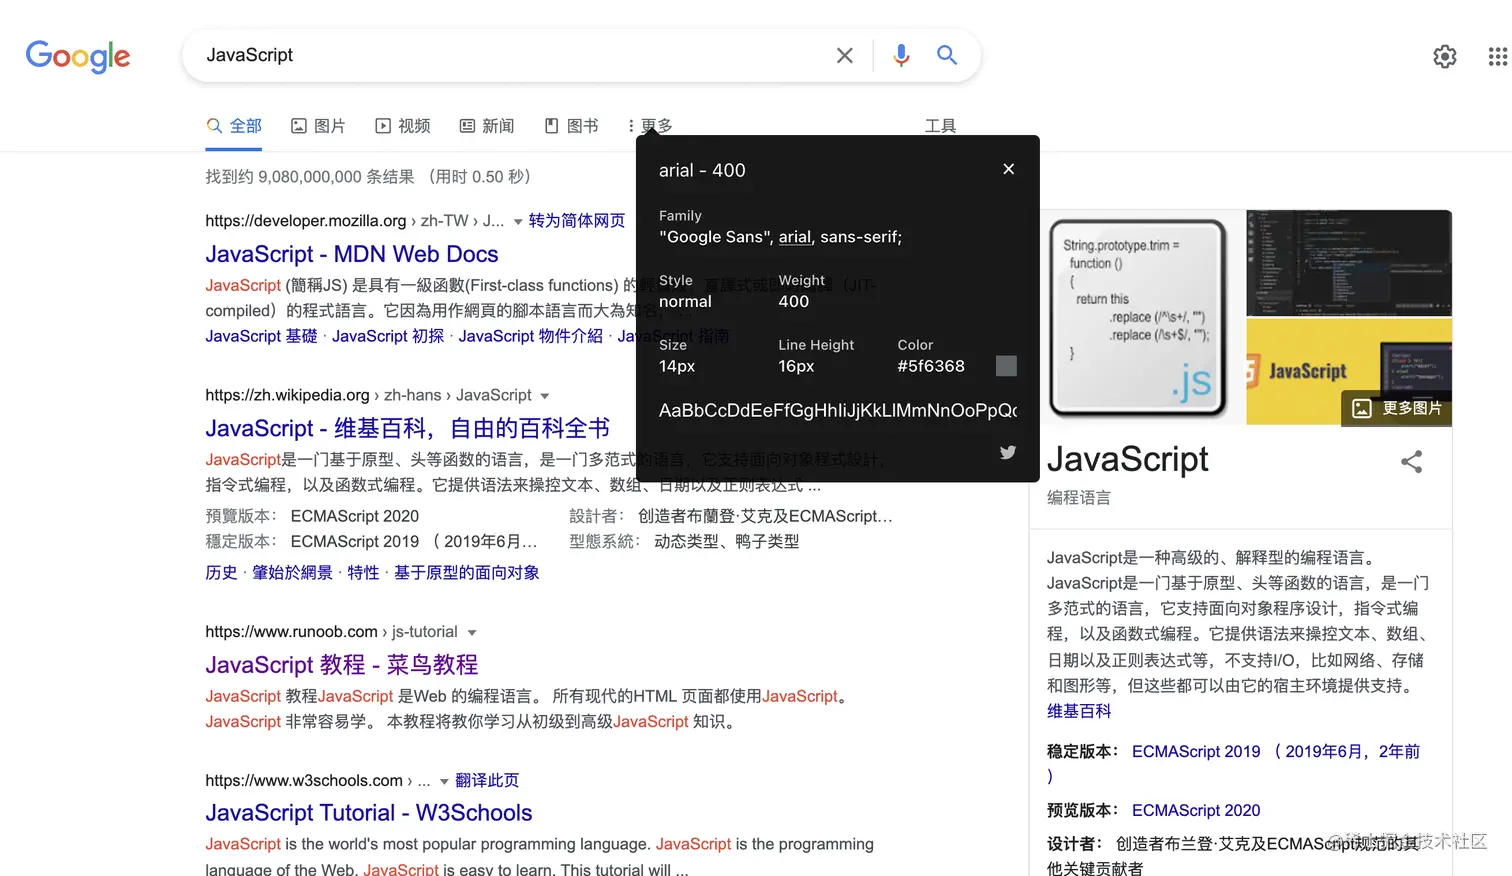Viewport: 1512px width, 876px height.
Task: Open 更多图片 more images button
Action: [x=1396, y=408]
